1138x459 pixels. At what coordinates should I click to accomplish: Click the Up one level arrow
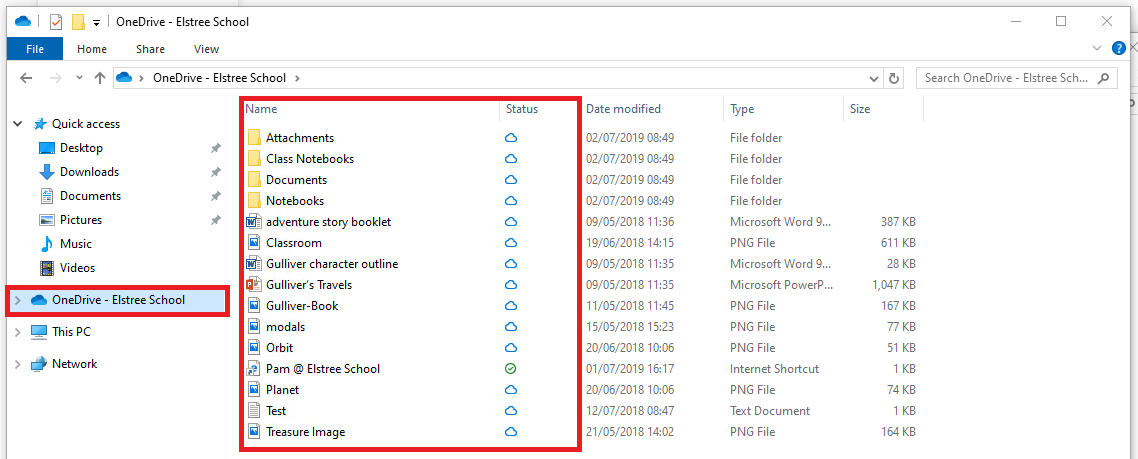point(100,78)
